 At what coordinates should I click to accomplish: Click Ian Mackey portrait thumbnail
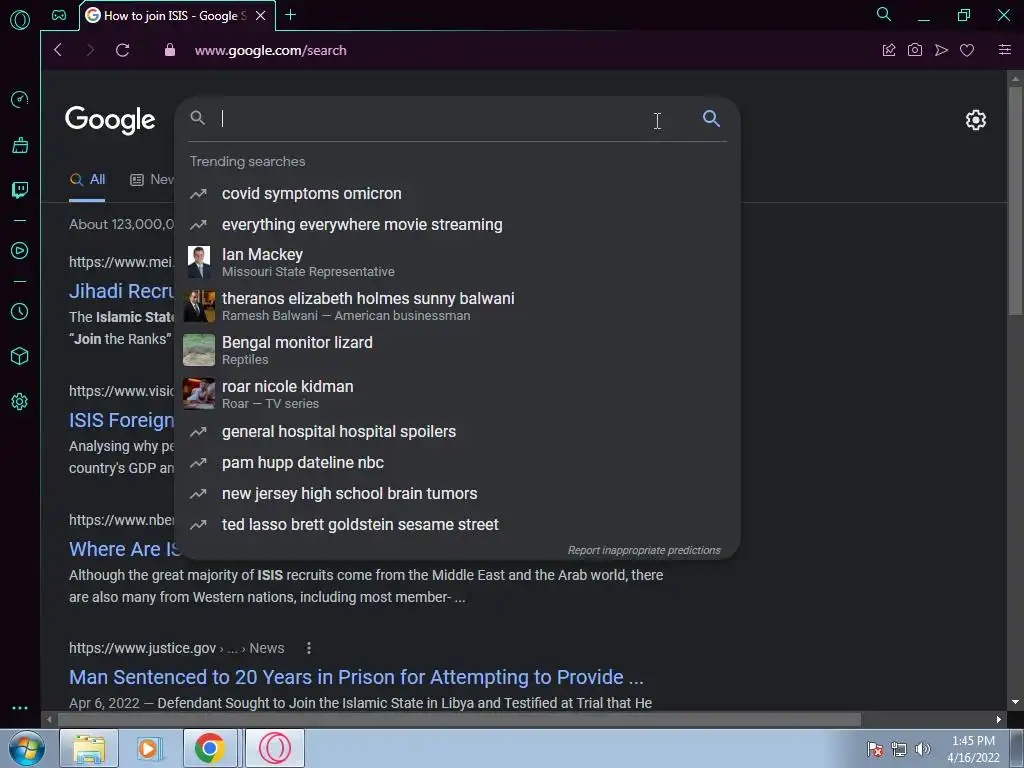pyautogui.click(x=199, y=263)
